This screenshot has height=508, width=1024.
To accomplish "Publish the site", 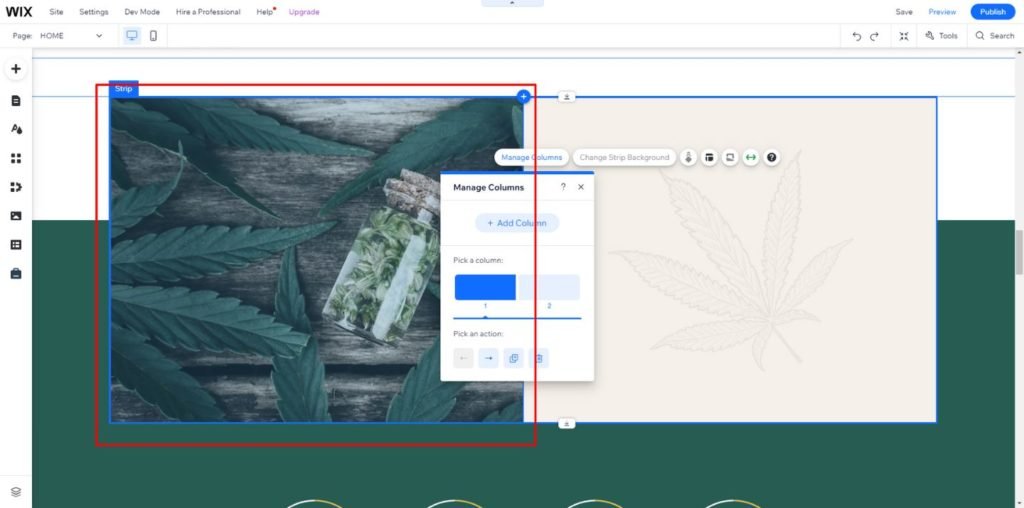I will 993,12.
